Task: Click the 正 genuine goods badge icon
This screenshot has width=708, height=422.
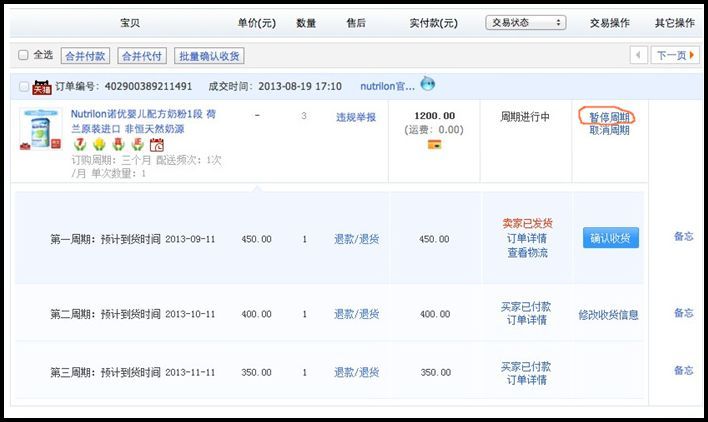Action: (137, 144)
